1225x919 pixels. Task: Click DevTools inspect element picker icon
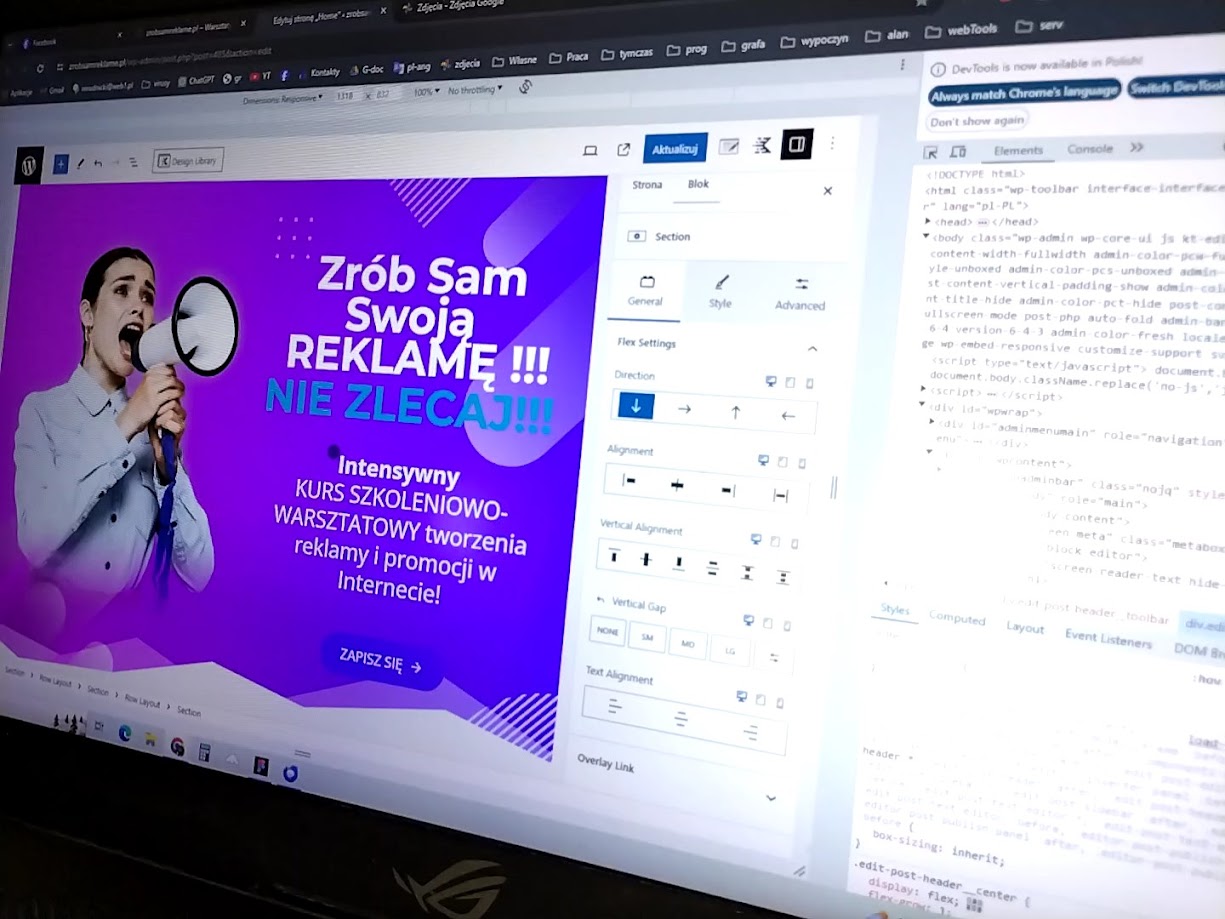click(x=930, y=152)
